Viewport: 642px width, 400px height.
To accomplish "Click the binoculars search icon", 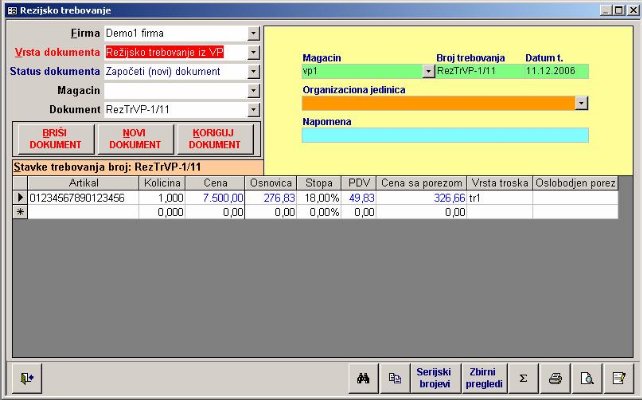I will click(364, 377).
